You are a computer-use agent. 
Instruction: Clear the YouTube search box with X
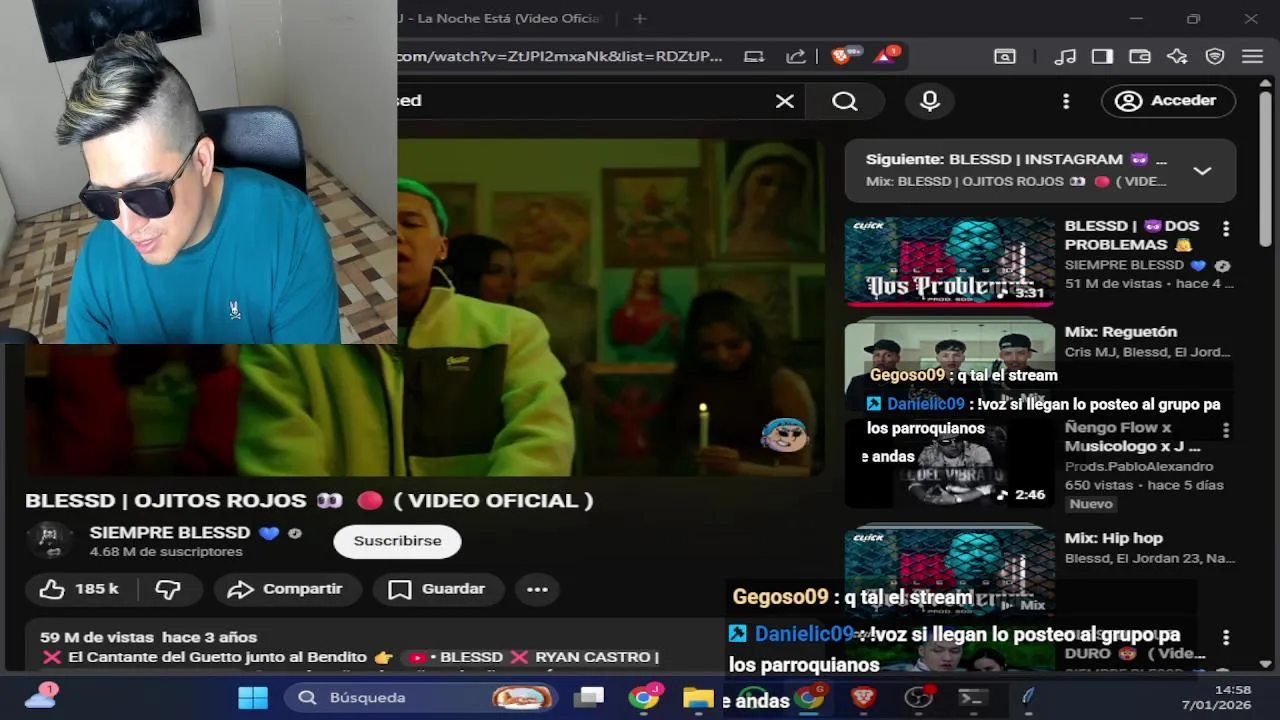(x=785, y=101)
